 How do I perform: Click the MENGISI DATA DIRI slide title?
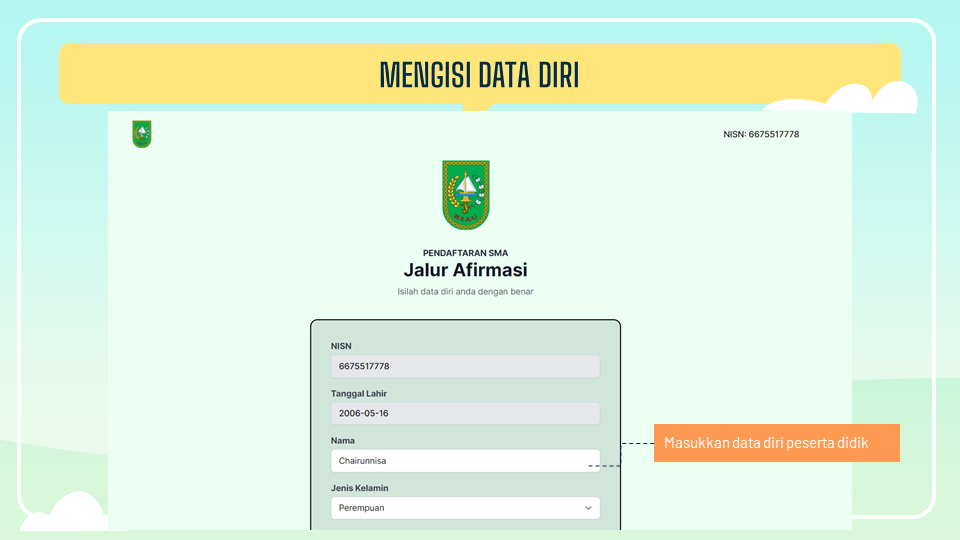click(x=479, y=75)
